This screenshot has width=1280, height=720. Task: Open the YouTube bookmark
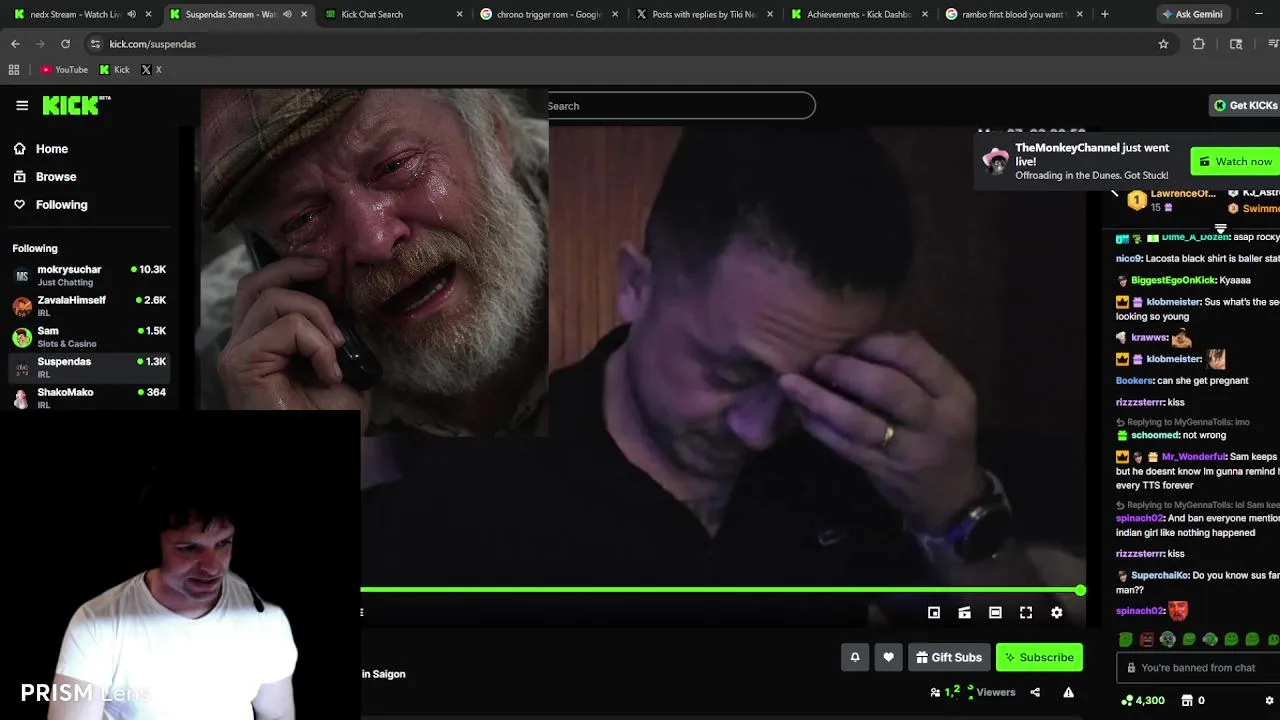[x=64, y=70]
